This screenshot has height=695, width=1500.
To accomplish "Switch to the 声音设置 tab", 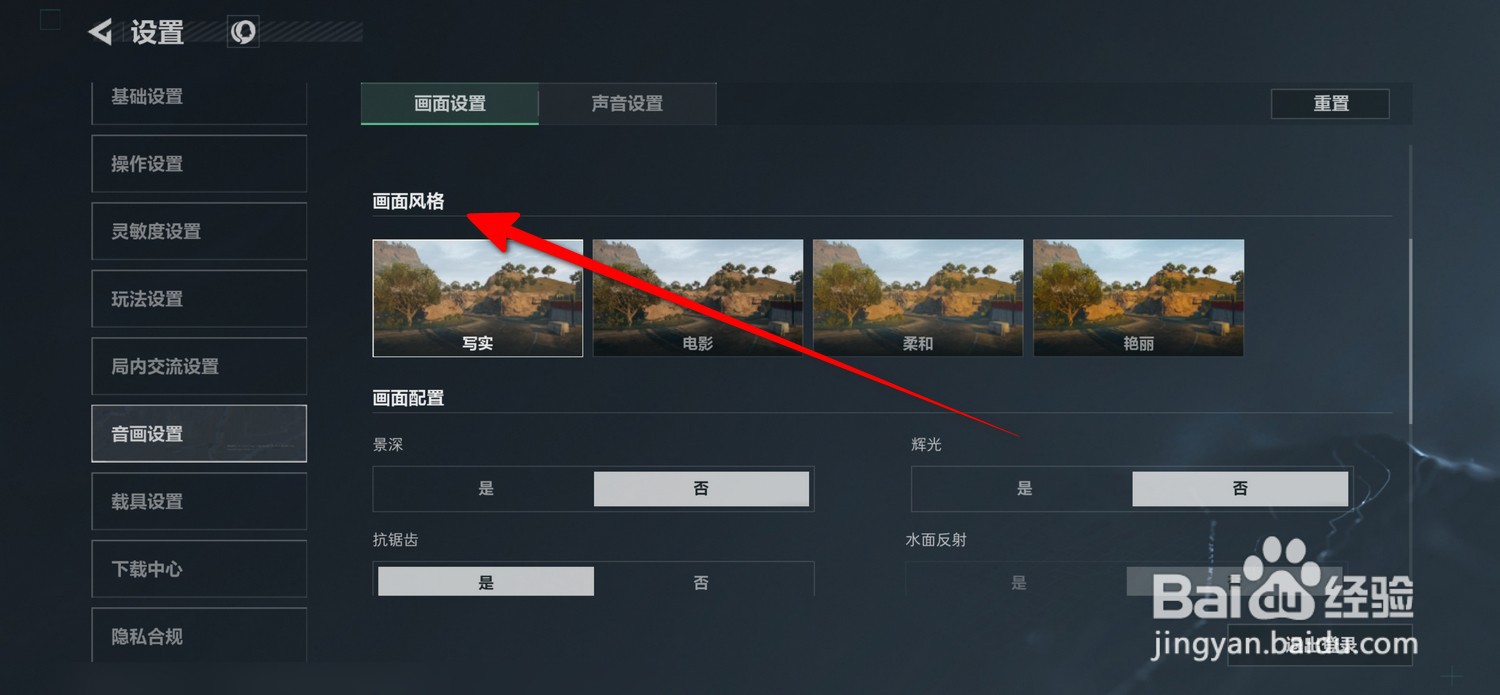I will (628, 104).
